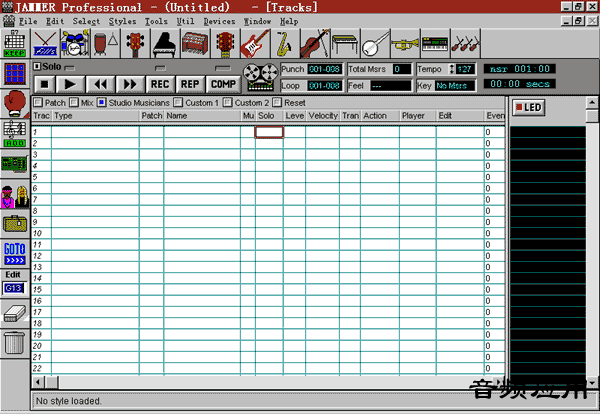Click the GOTO arrows icon
The image size is (600, 414).
coord(15,254)
